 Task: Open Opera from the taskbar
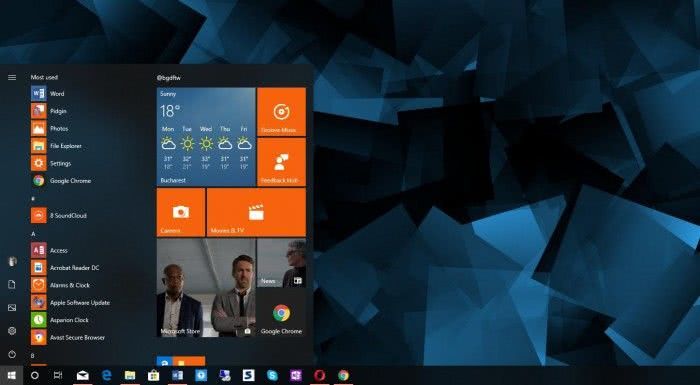[x=319, y=376]
